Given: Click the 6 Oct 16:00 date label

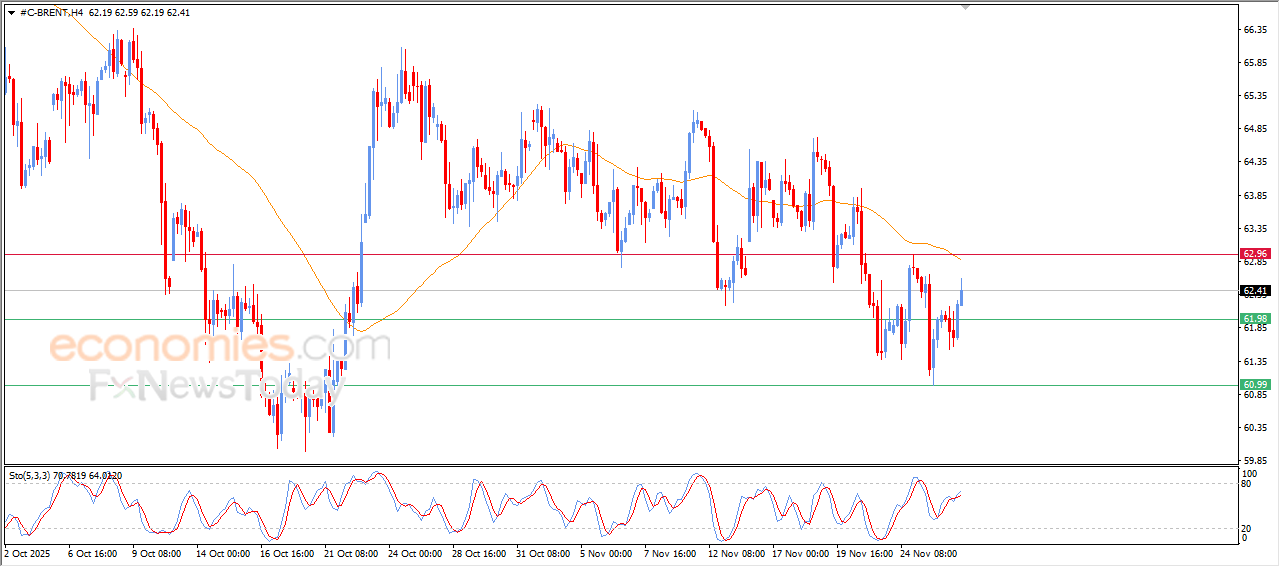Looking at the screenshot, I should pos(93,552).
